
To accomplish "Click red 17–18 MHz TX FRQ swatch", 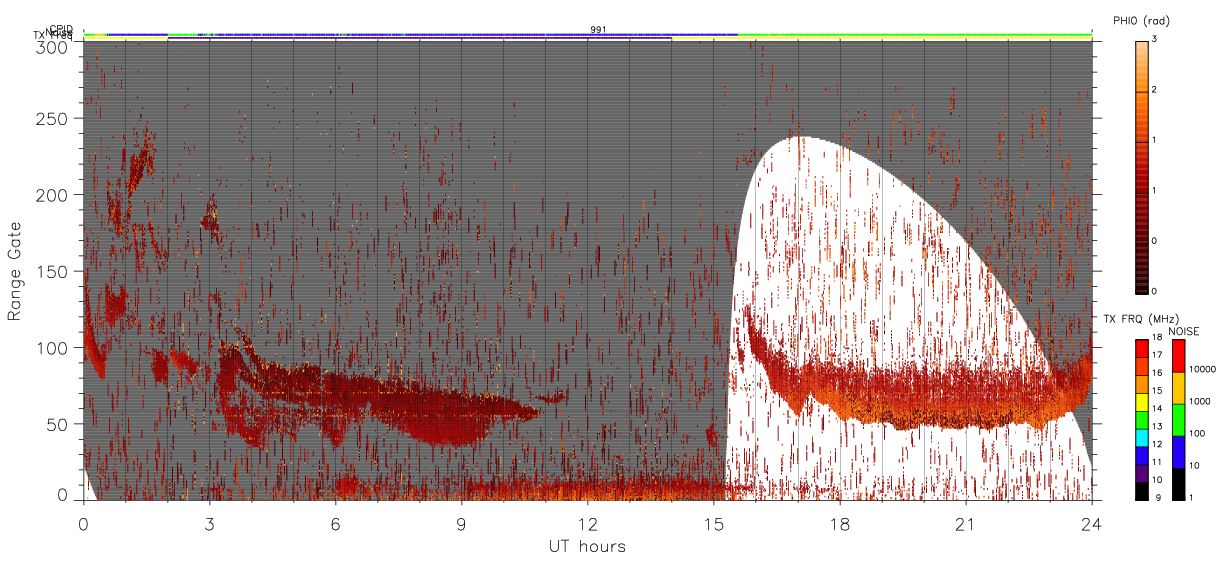I will [1142, 349].
